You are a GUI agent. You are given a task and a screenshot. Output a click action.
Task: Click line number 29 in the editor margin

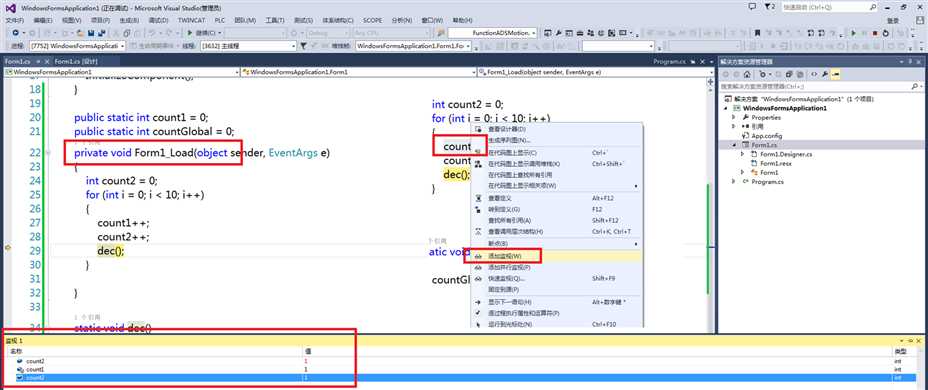34,250
